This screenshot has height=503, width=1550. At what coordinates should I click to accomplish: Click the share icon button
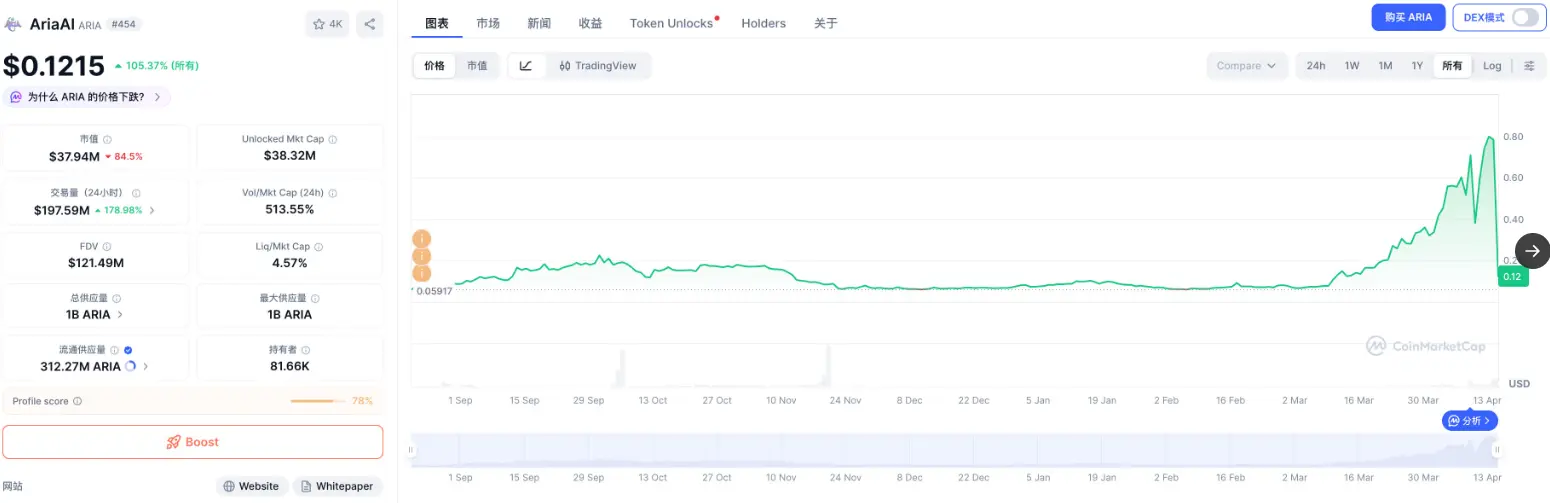(369, 24)
